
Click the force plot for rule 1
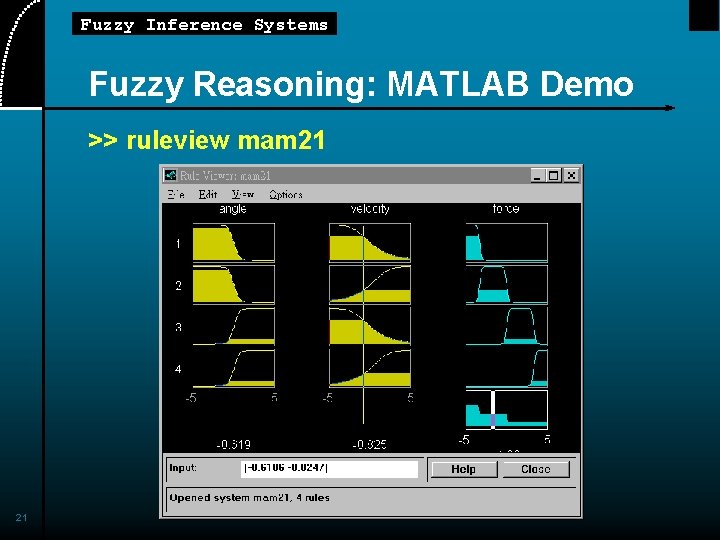[507, 242]
